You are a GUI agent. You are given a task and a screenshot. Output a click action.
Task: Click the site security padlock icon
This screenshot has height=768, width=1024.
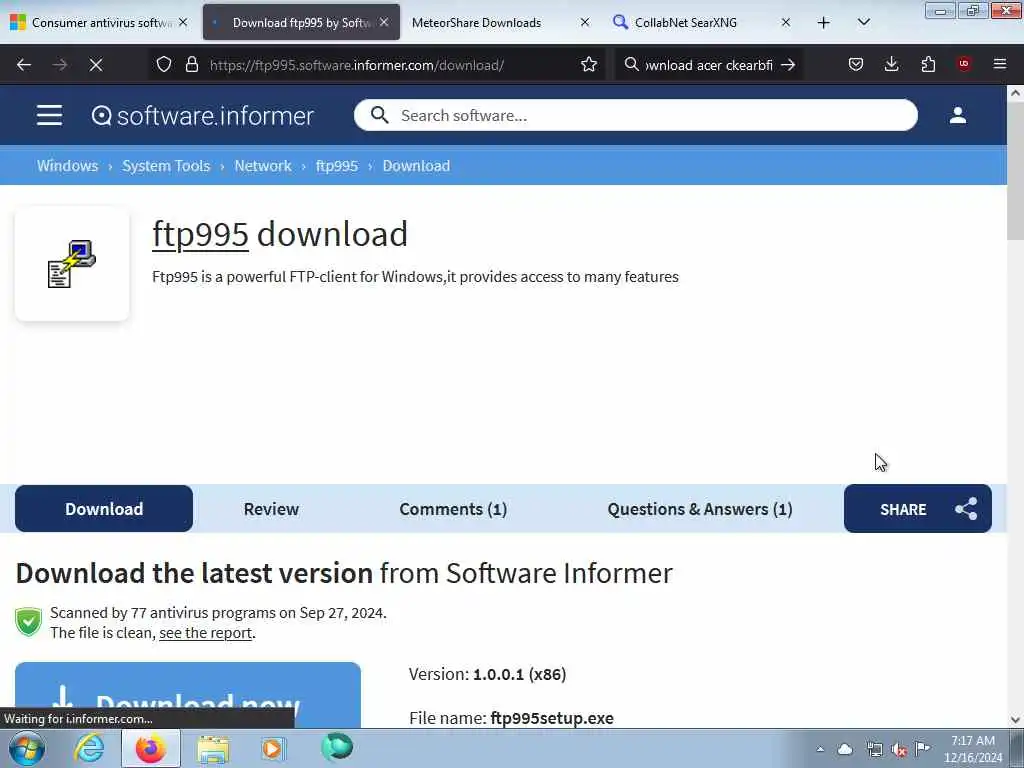[x=191, y=65]
